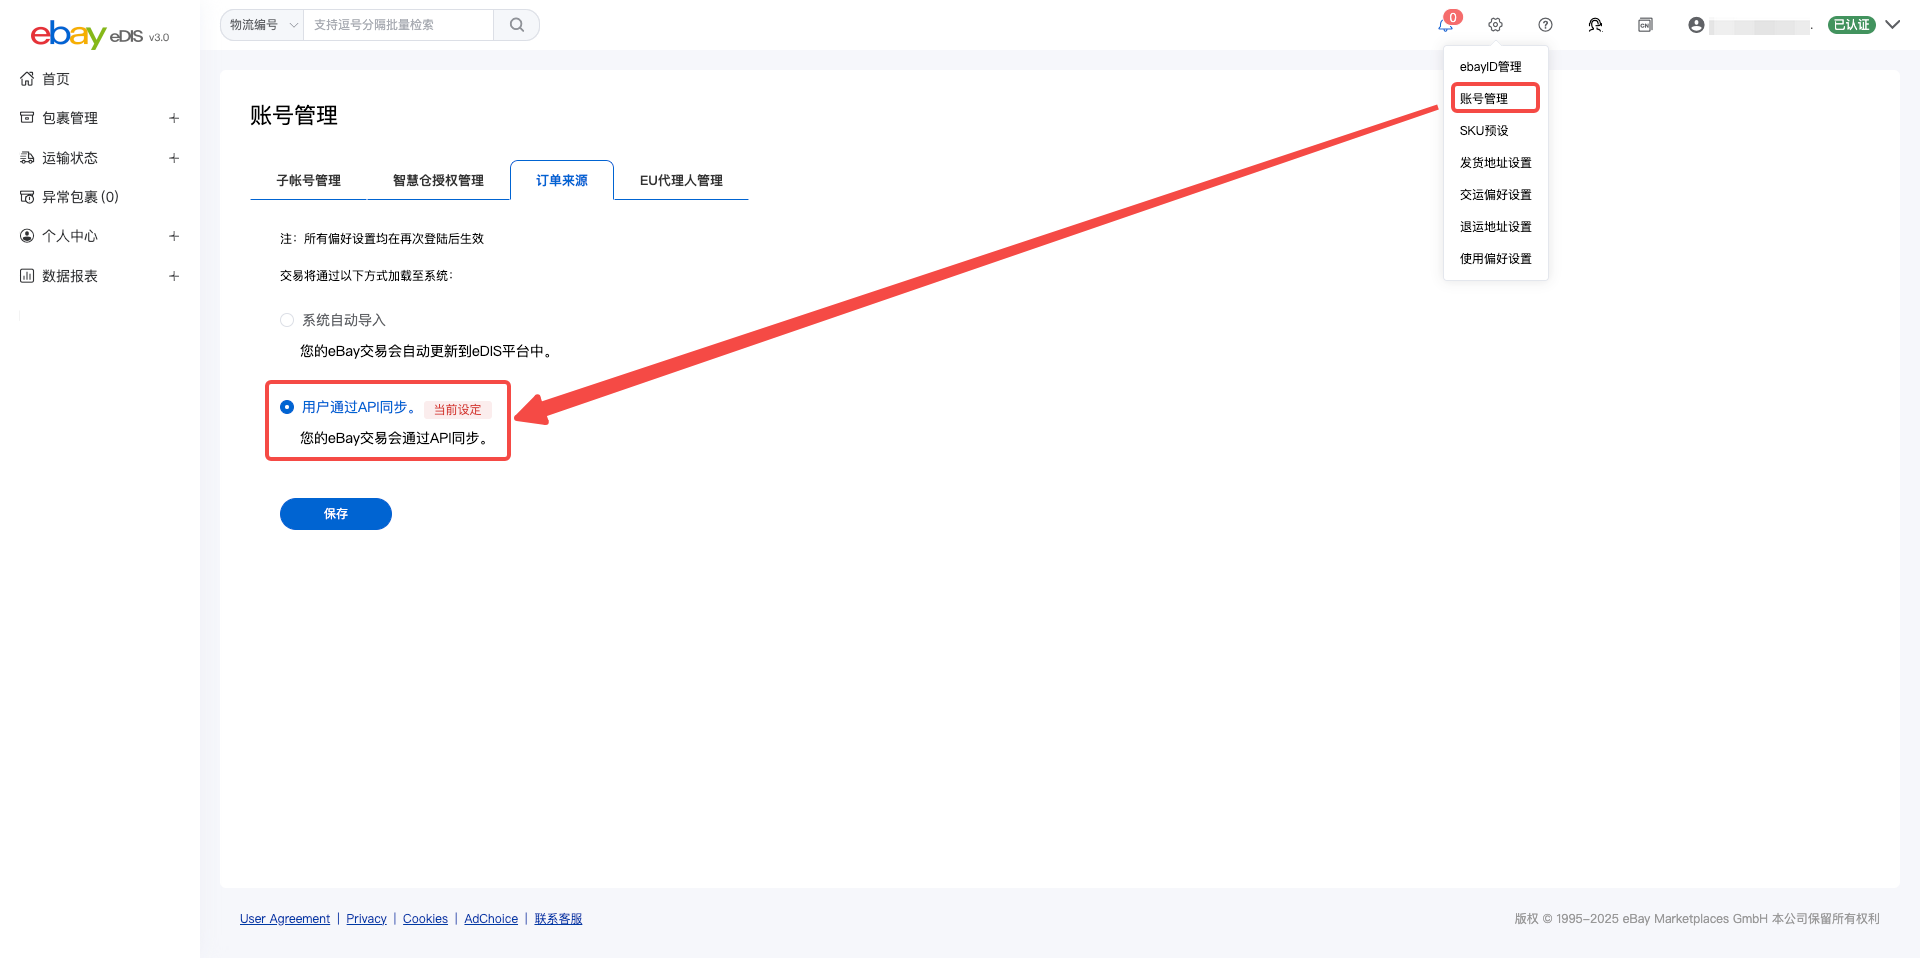Open the AdChoice footer link
Screen dimensions: 1920x958
tap(491, 919)
